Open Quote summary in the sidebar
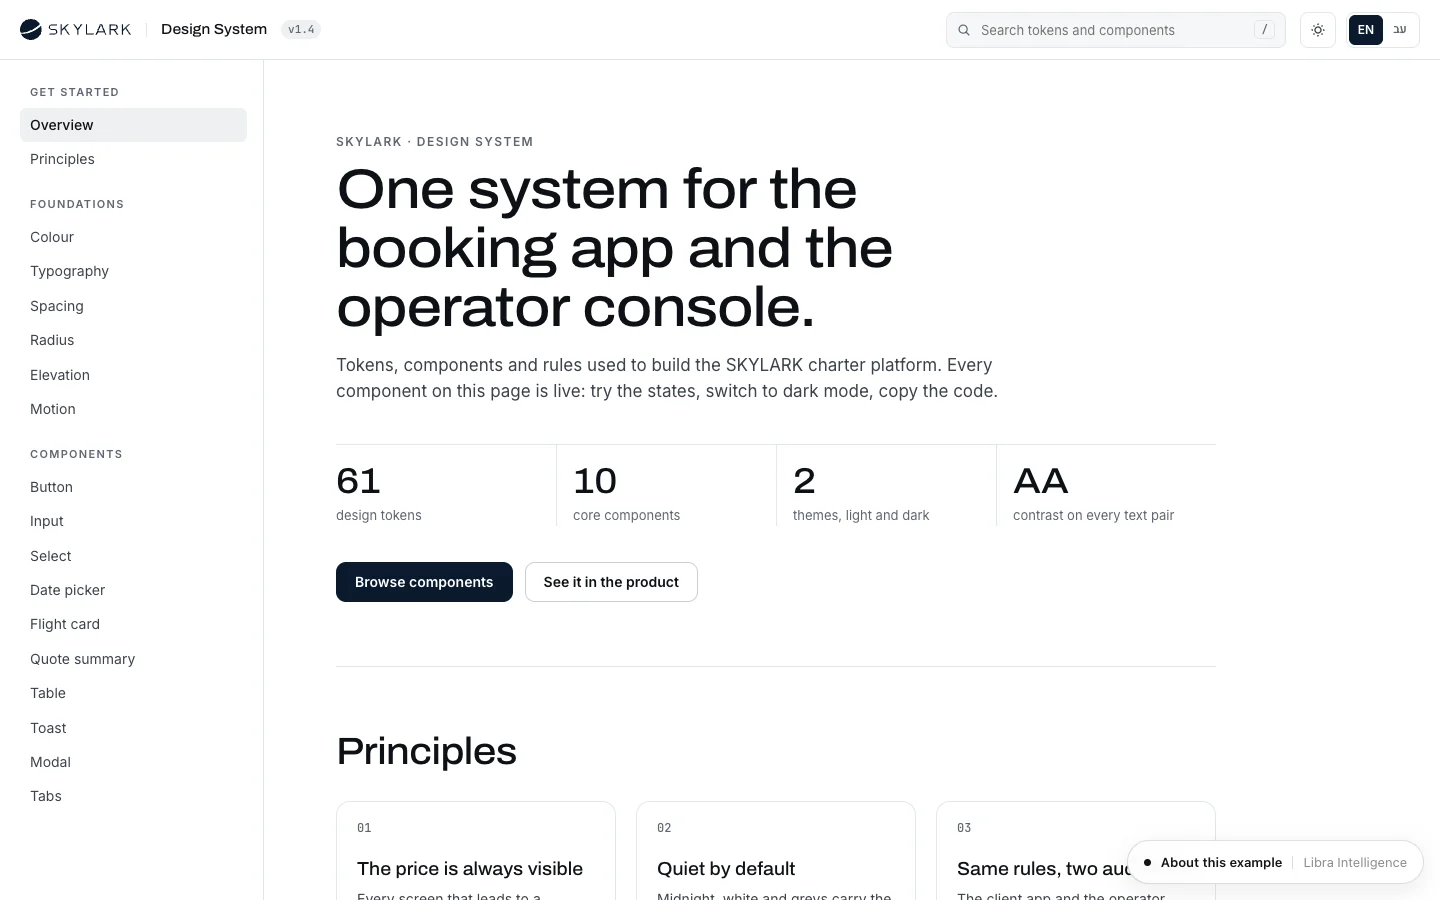 133,659
